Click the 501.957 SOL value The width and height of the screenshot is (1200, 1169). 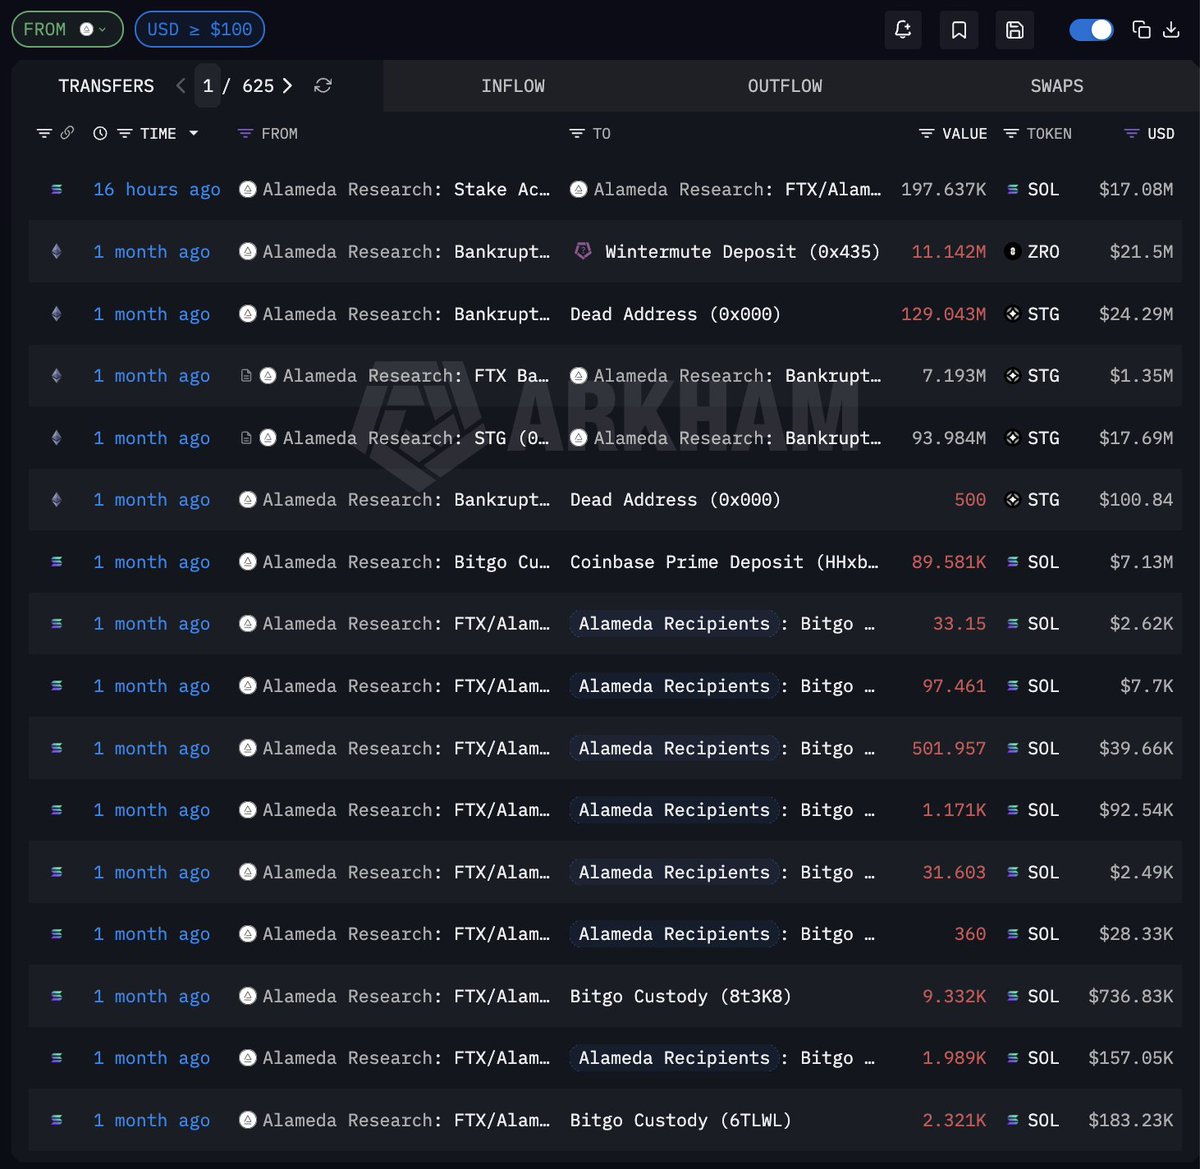(949, 748)
